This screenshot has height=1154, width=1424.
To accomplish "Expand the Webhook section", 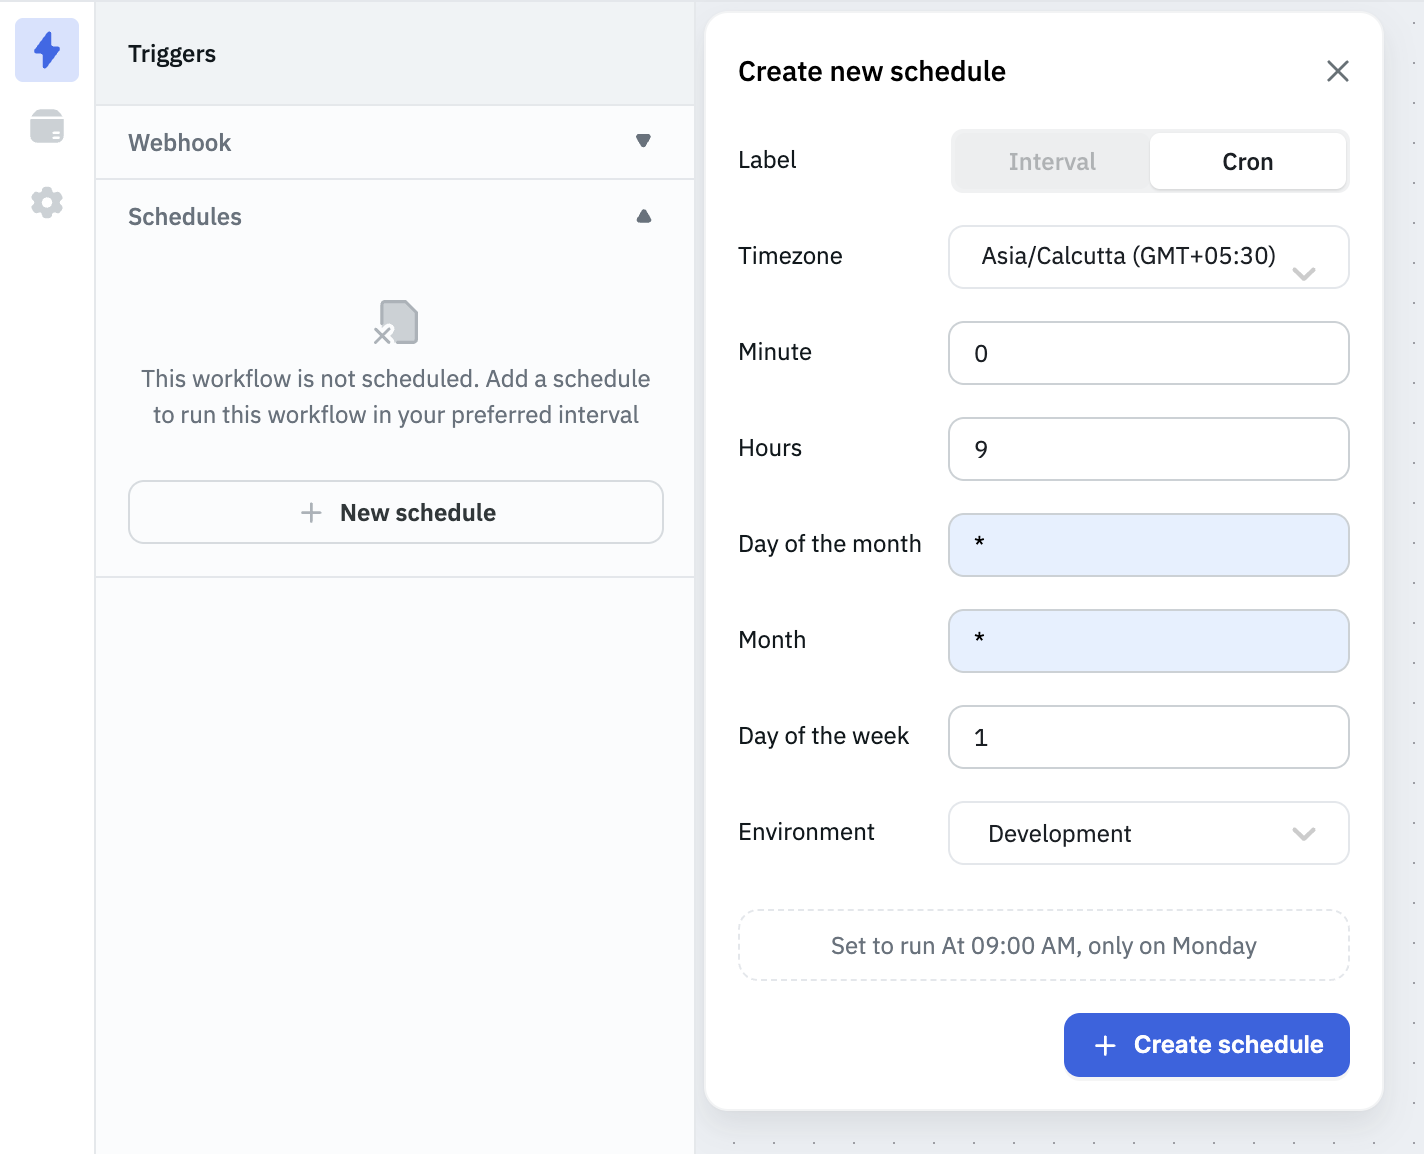I will pos(644,142).
